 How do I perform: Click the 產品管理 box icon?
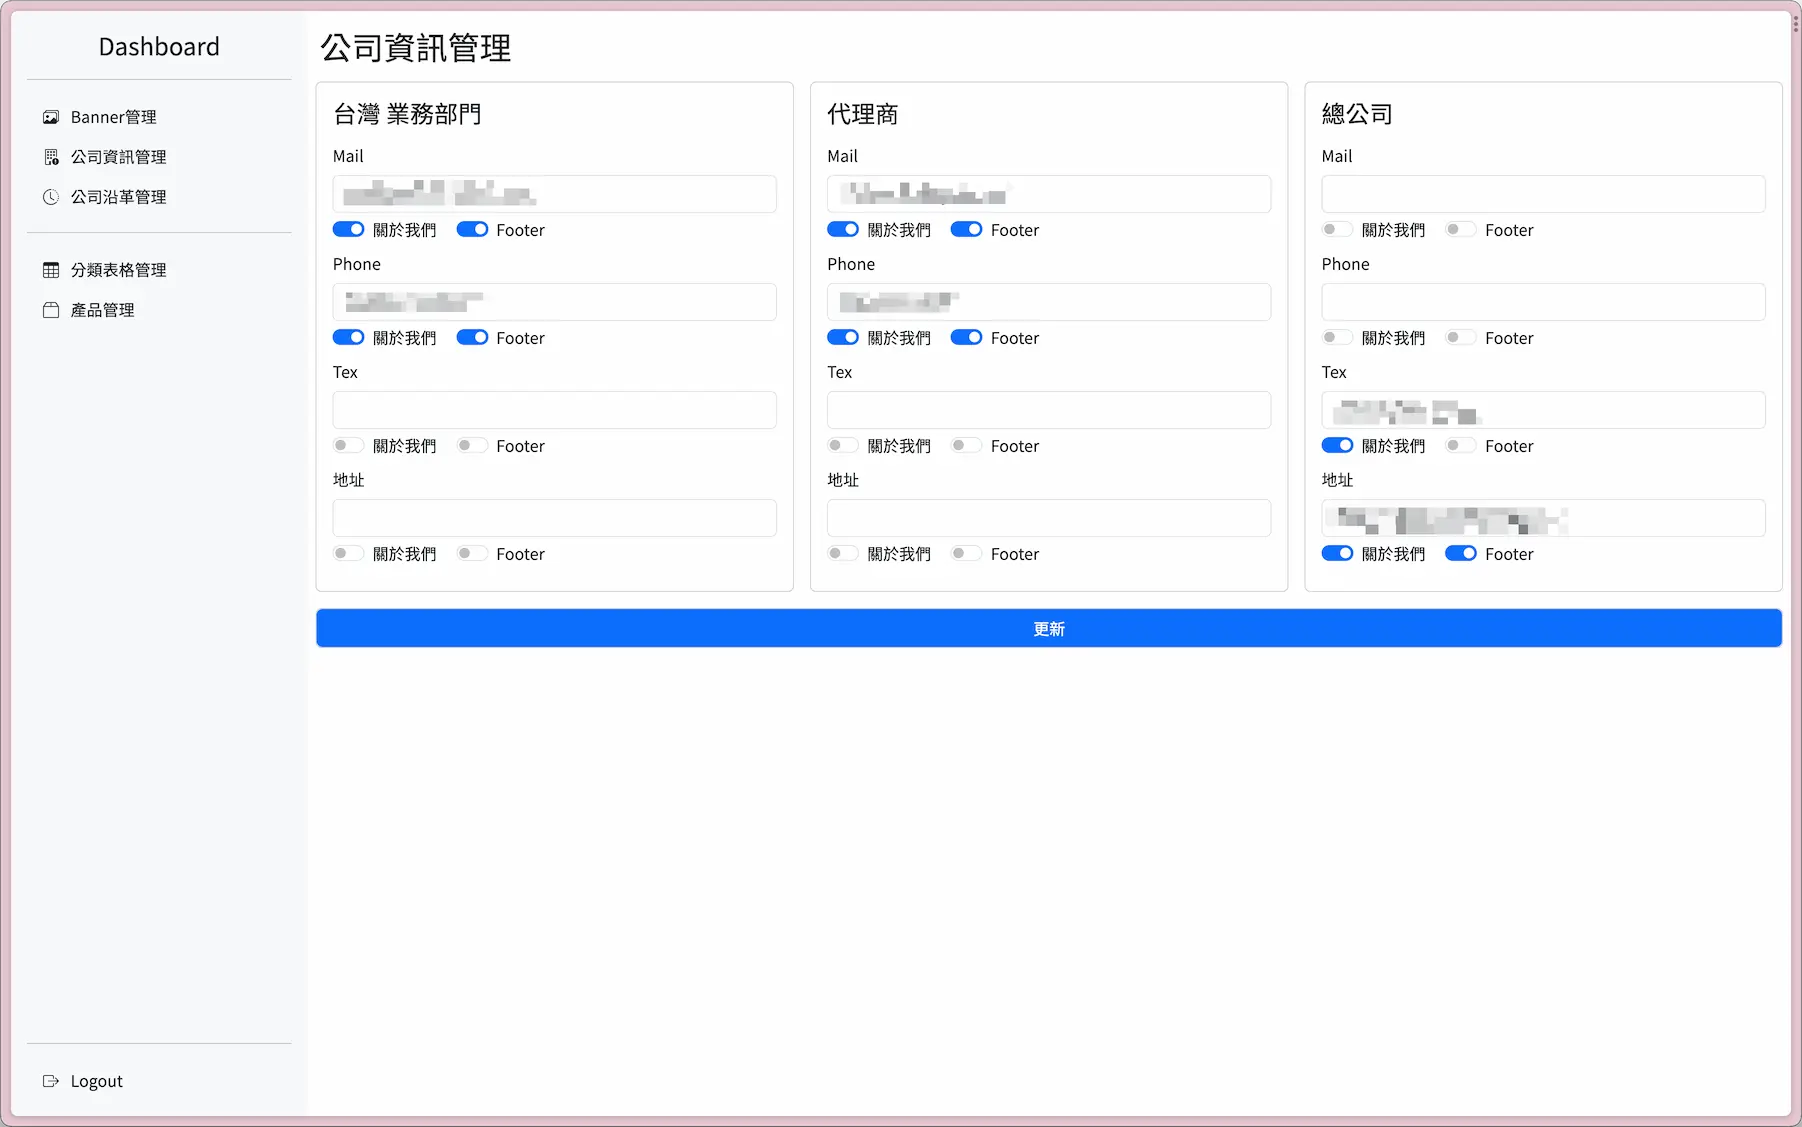point(51,310)
